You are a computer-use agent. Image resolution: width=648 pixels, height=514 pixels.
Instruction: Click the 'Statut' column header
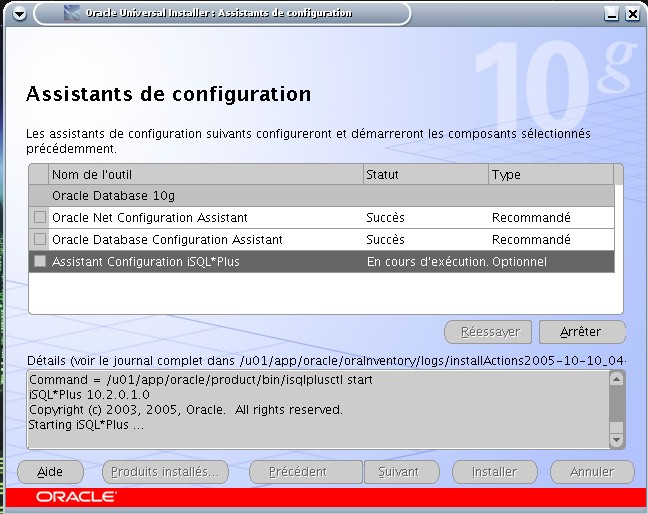pos(426,174)
